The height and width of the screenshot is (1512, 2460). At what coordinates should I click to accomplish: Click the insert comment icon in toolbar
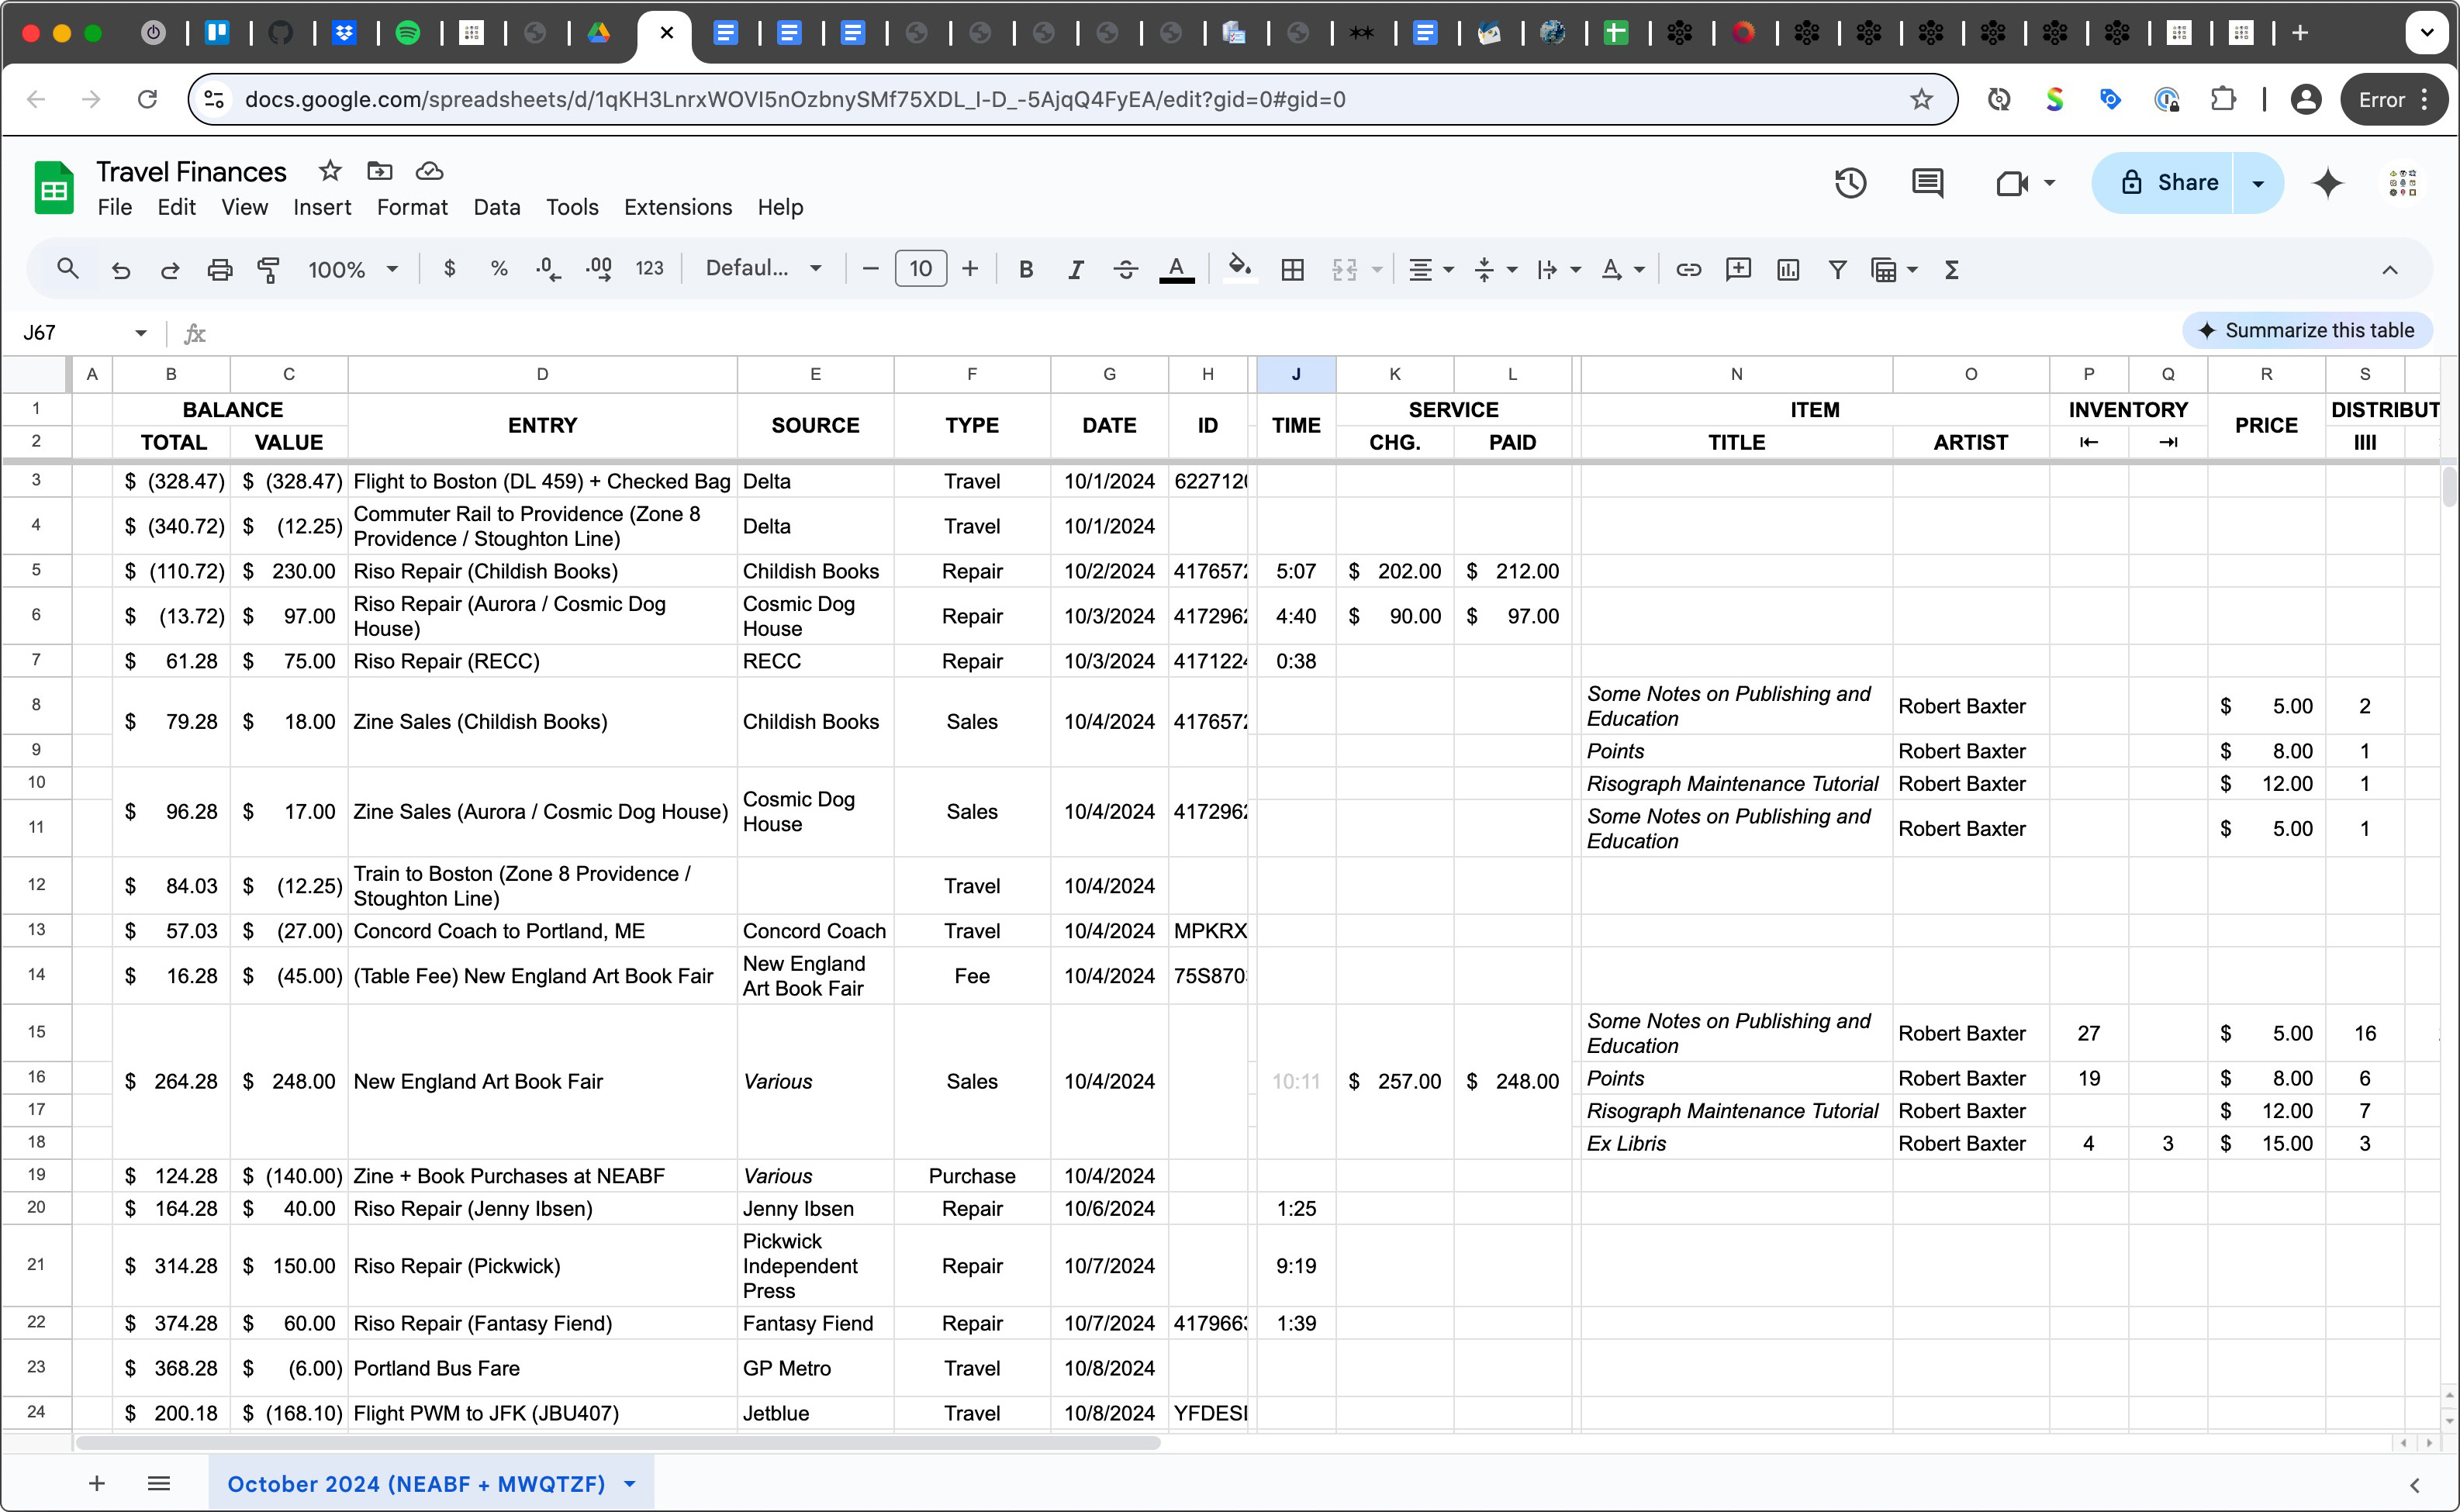coord(1738,270)
